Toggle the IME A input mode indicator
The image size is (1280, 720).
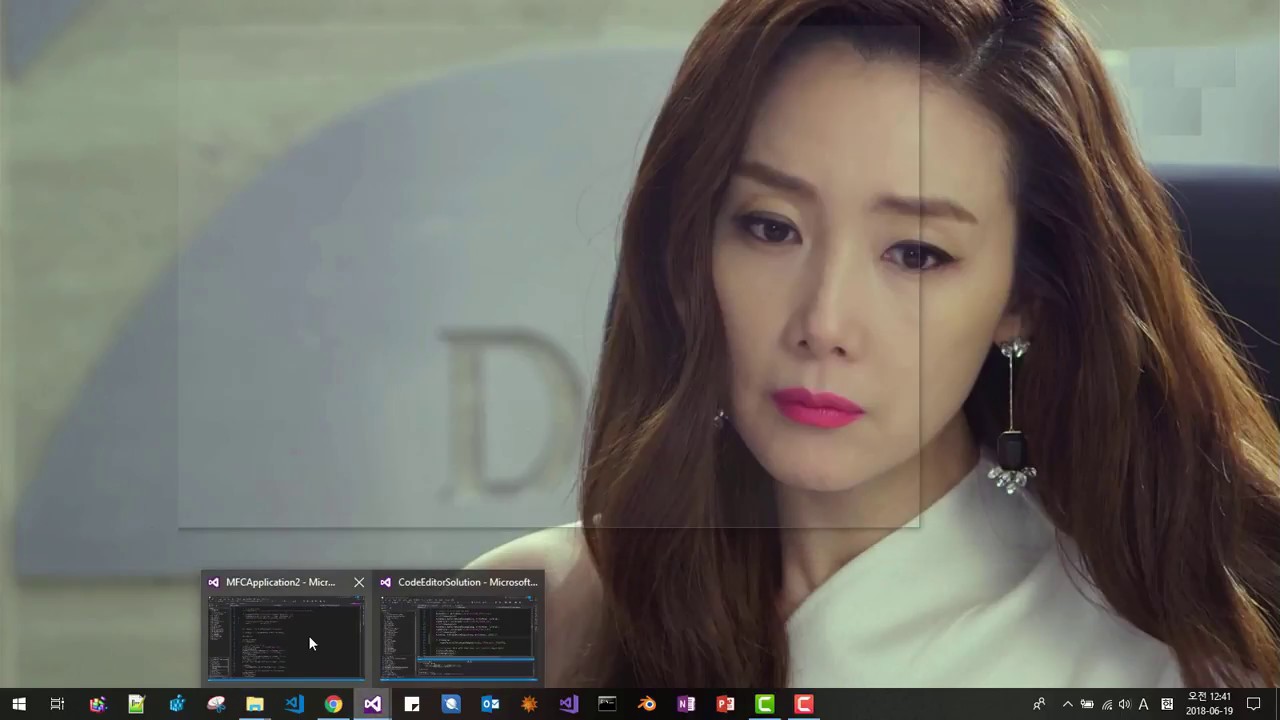click(1144, 704)
